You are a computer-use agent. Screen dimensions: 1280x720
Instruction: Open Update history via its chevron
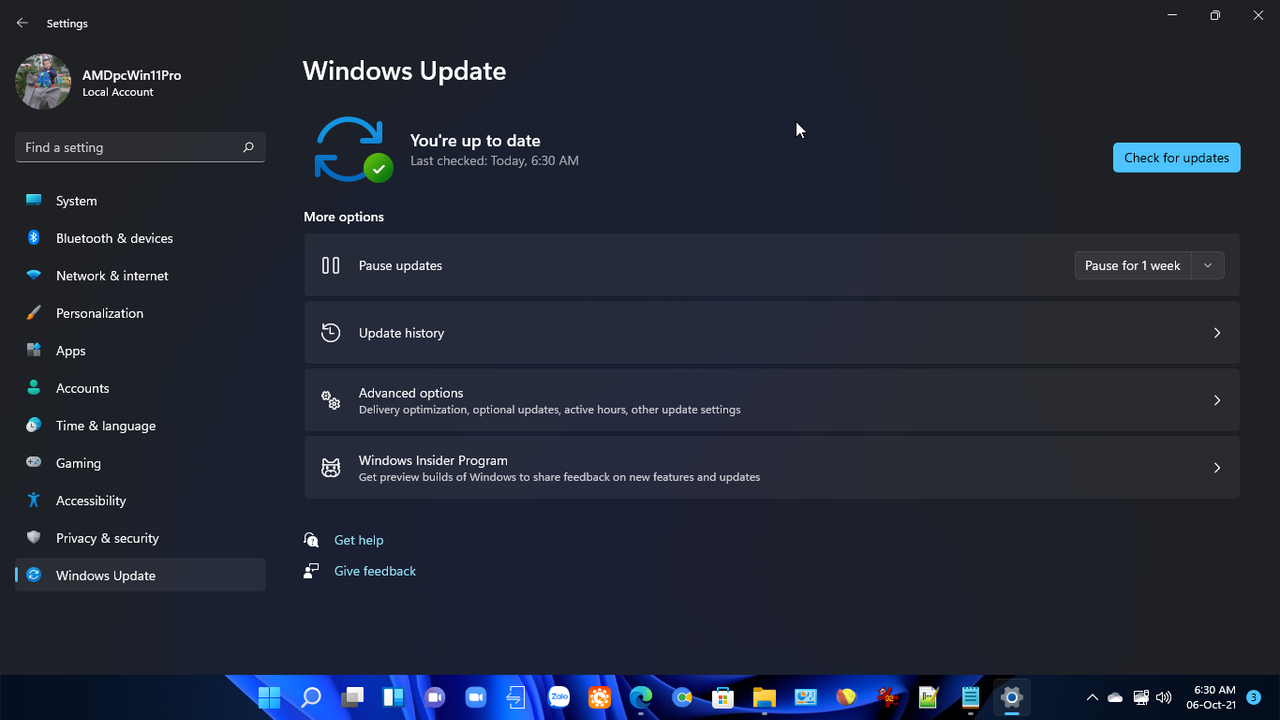[1217, 333]
